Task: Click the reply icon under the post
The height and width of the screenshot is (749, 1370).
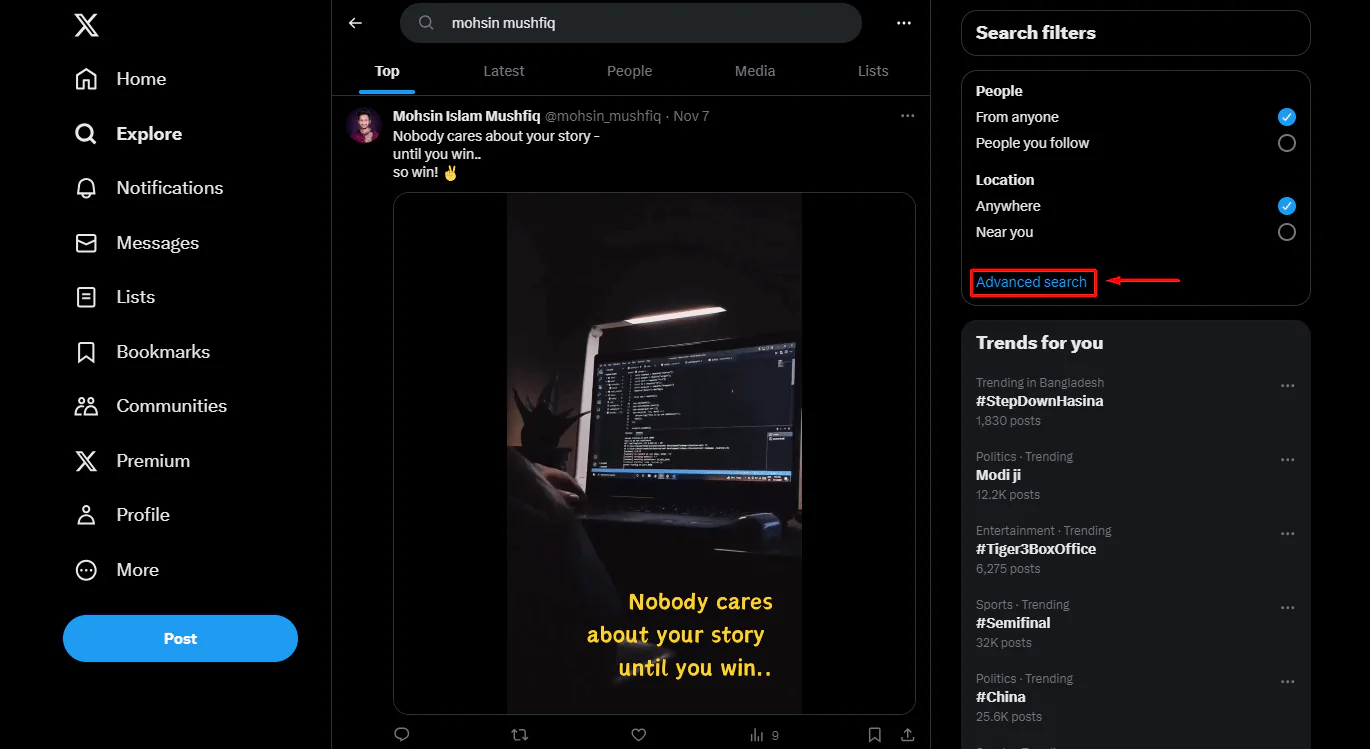Action: click(x=402, y=735)
